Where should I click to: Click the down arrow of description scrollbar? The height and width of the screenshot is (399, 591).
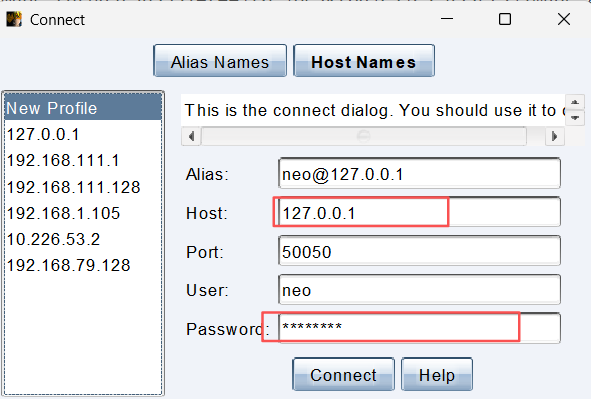point(574,118)
